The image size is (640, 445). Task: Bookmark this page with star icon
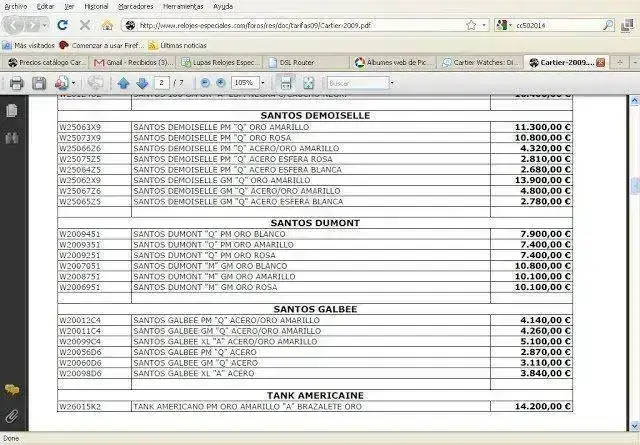(x=471, y=24)
